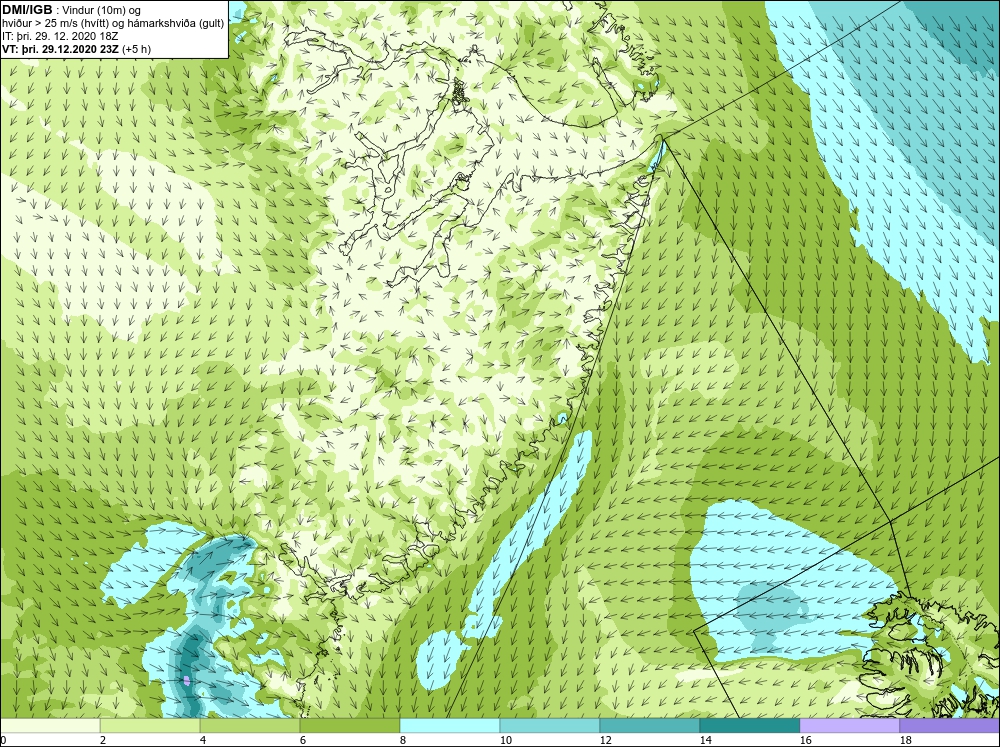Click the legend scale label '6'
Image resolution: width=1000 pixels, height=747 pixels.
tap(303, 740)
